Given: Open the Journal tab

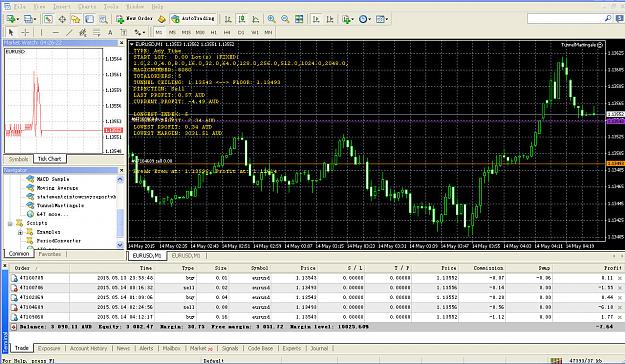Looking at the screenshot, I should pyautogui.click(x=319, y=348).
